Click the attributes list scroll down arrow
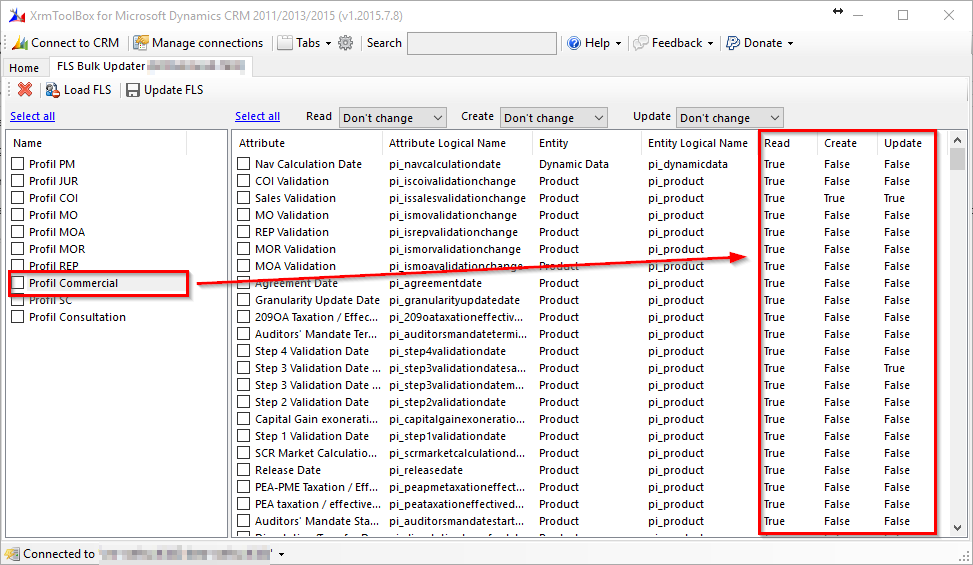 (x=957, y=528)
